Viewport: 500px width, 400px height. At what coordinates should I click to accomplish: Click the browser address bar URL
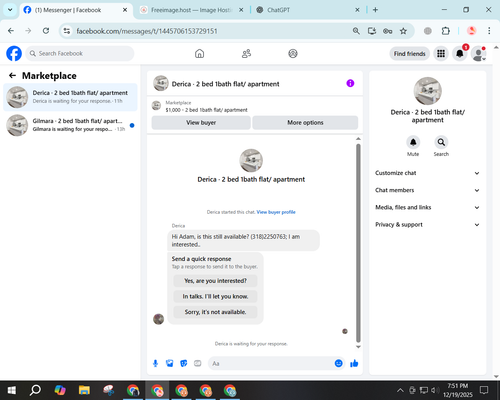coord(147,31)
